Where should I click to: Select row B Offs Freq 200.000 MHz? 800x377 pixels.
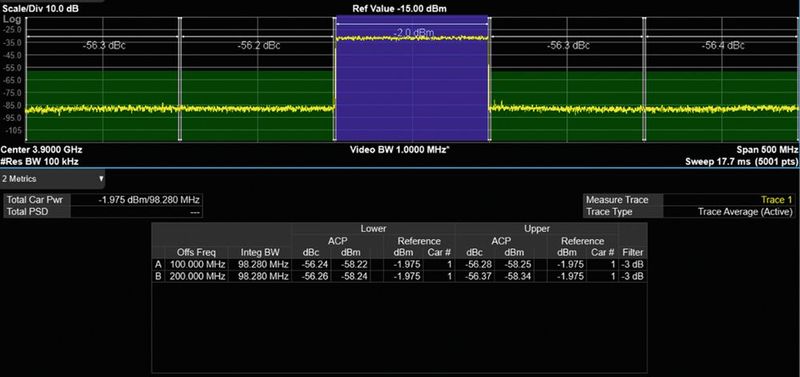196,277
